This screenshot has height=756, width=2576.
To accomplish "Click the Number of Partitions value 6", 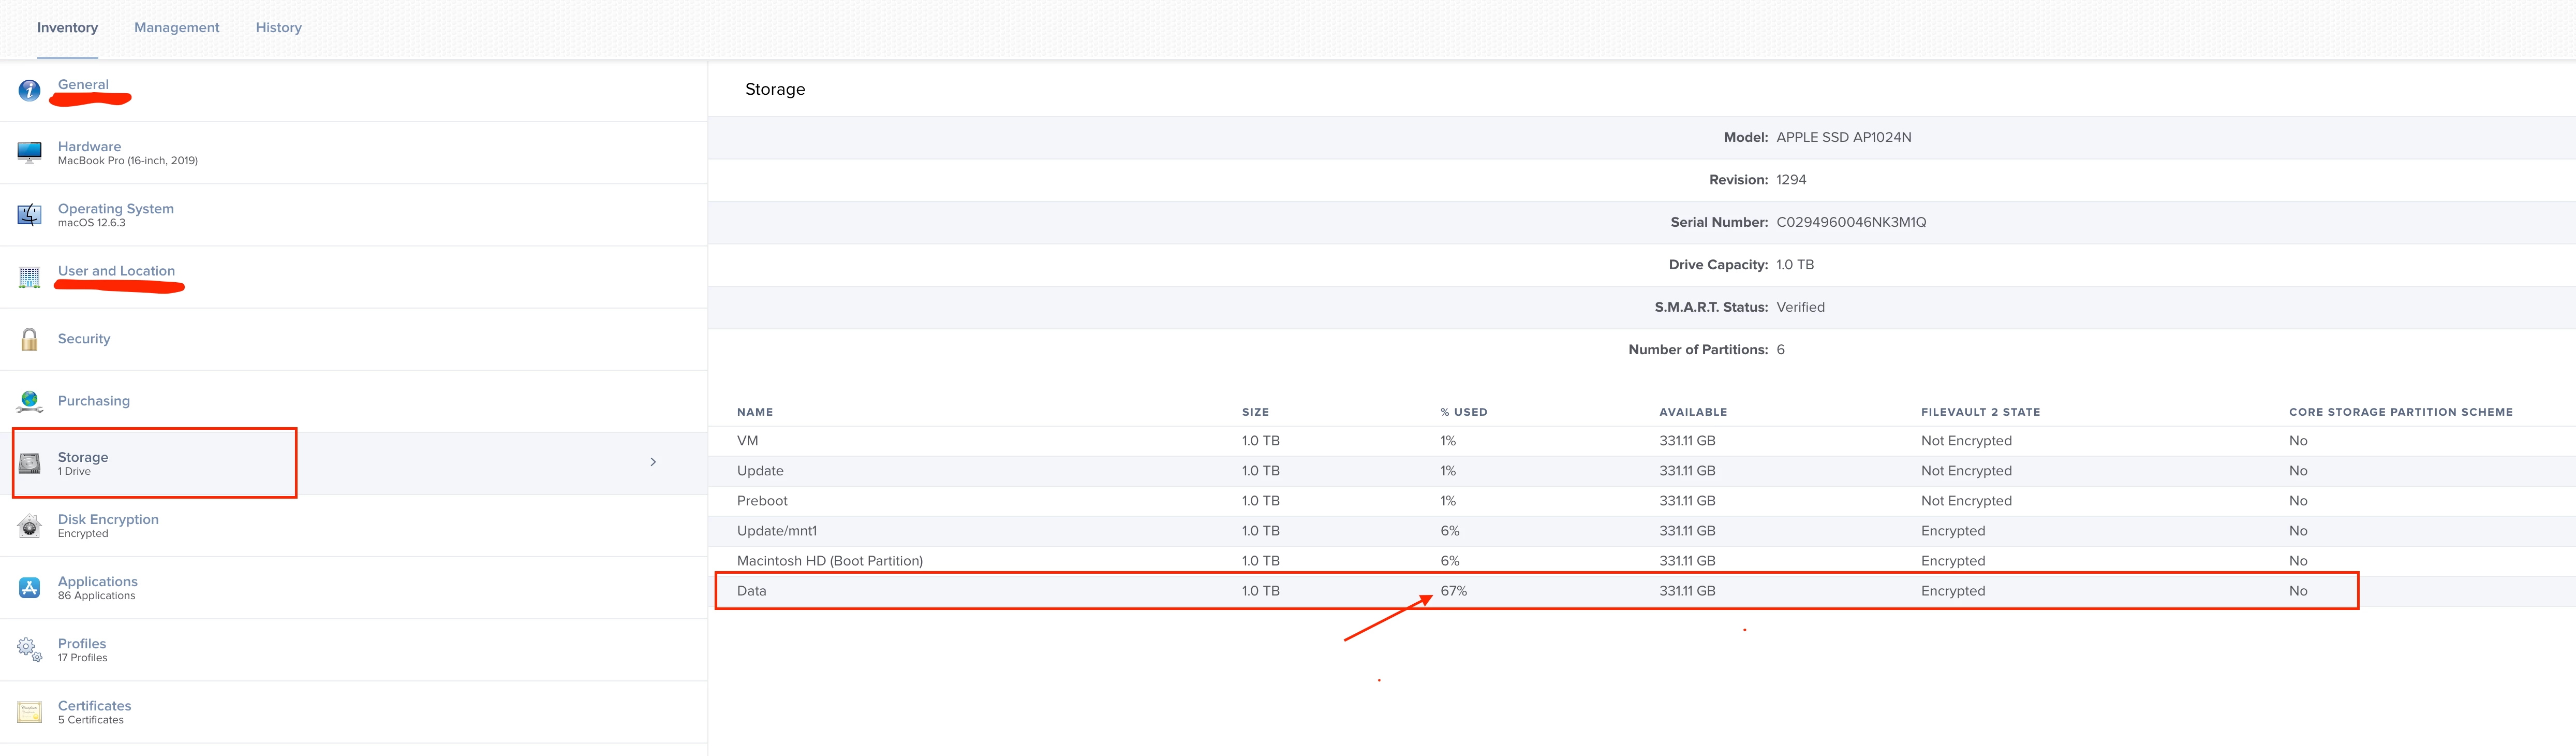I will pos(1780,350).
